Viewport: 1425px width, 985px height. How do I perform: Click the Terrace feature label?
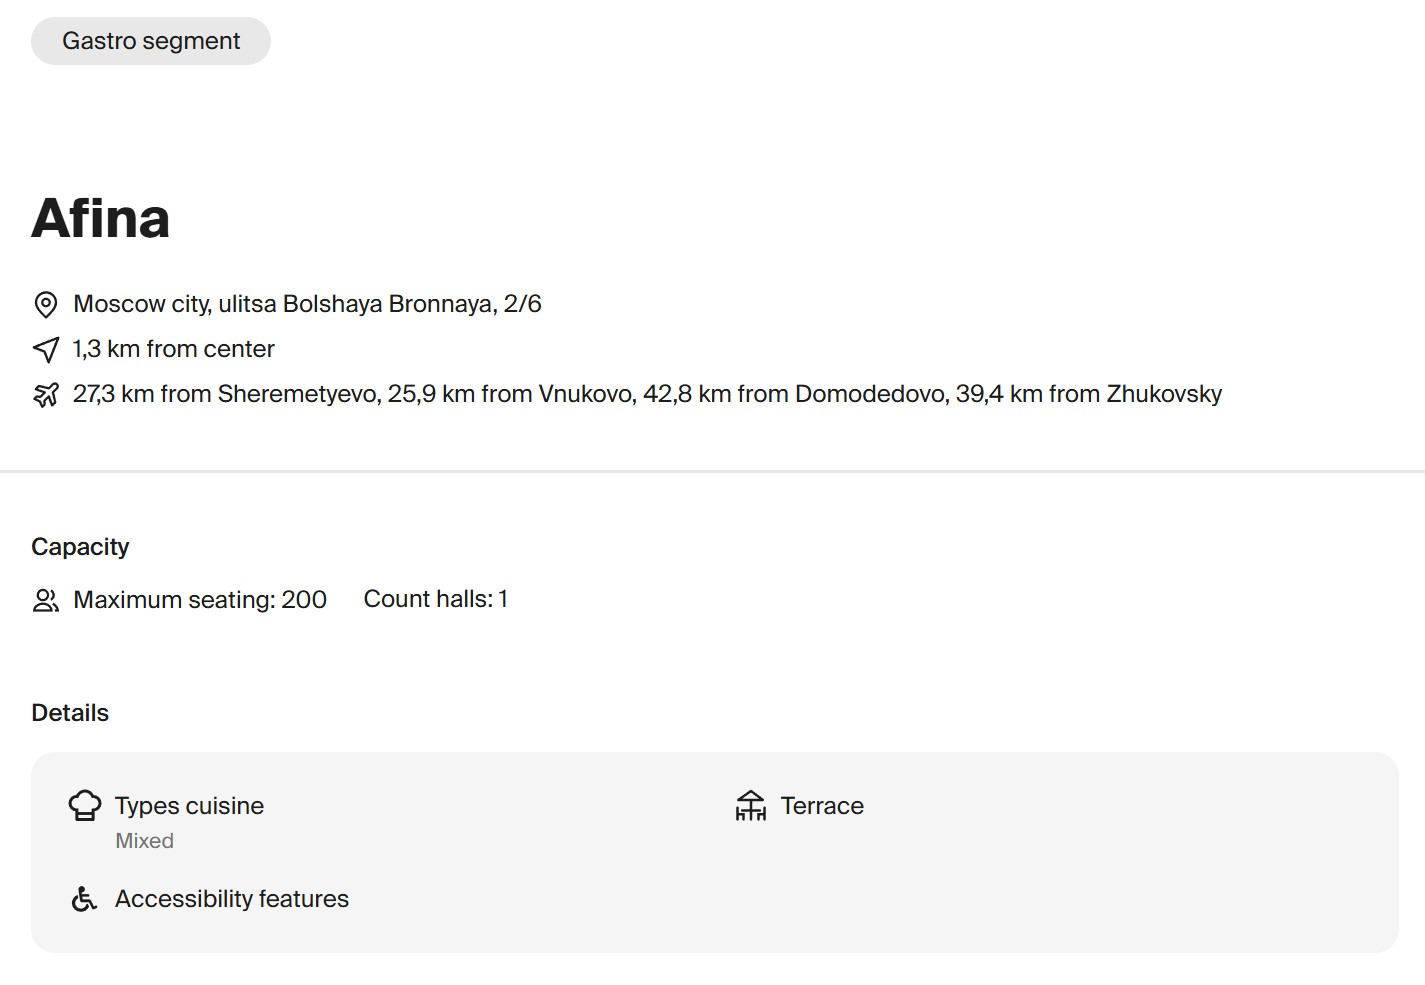pos(822,806)
